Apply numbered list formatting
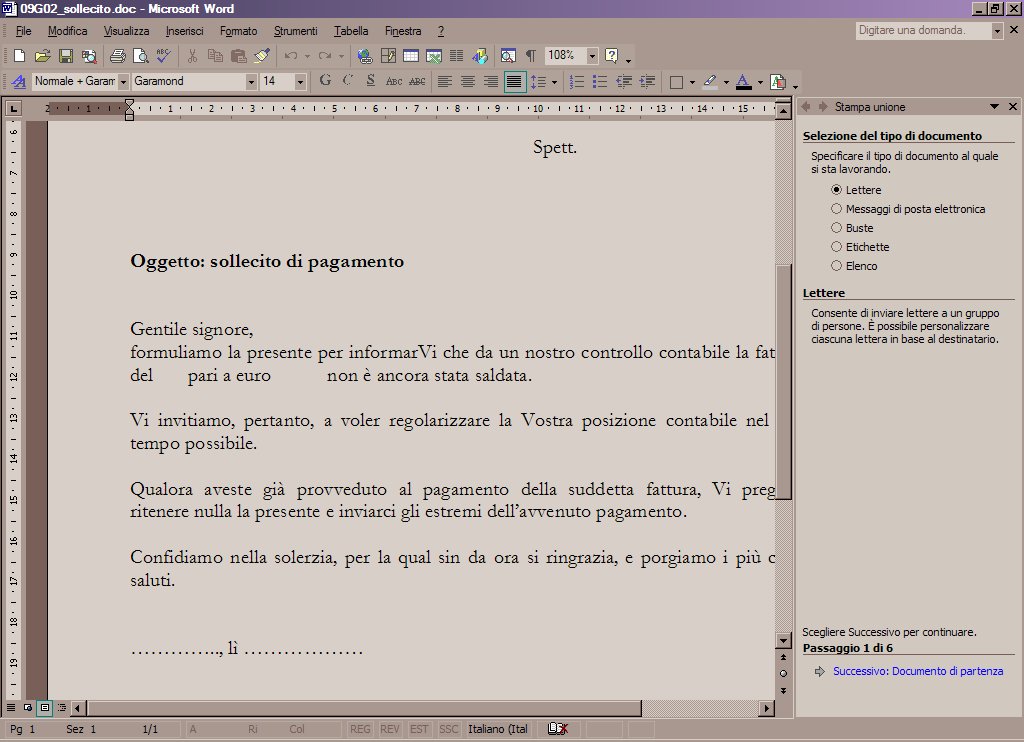This screenshot has width=1024, height=742. (576, 81)
